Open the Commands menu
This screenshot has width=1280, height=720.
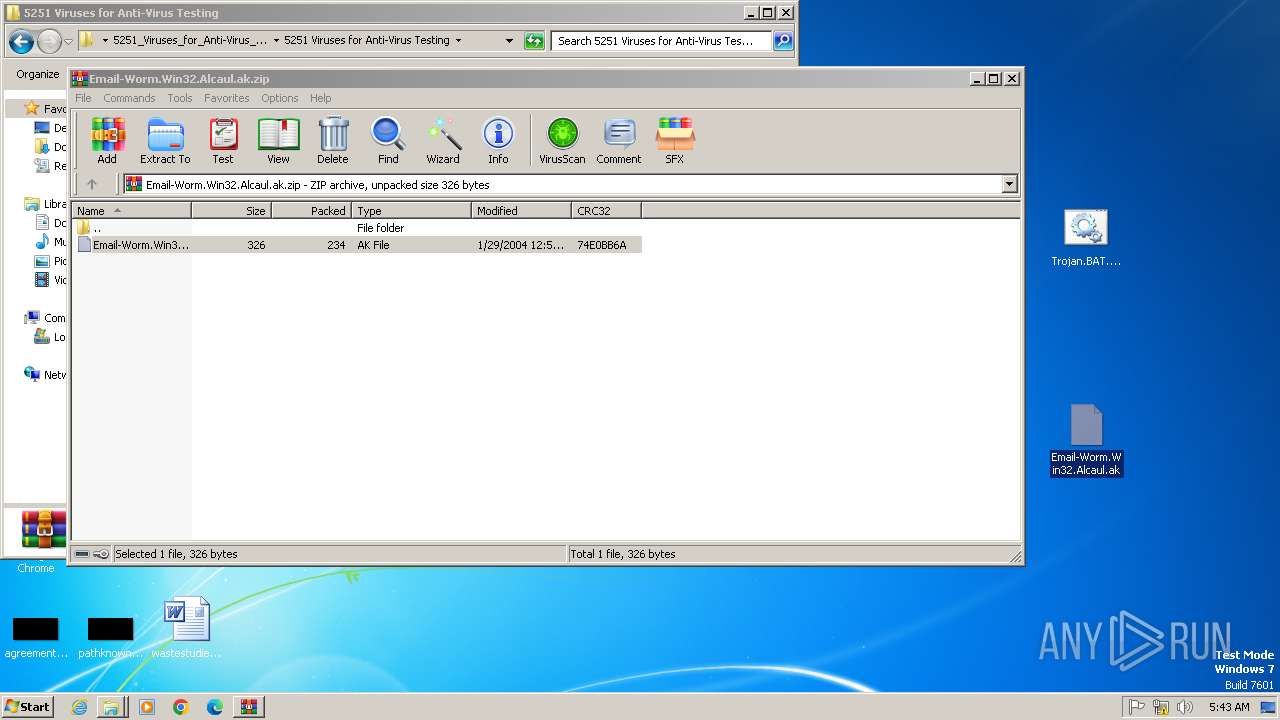pos(129,98)
